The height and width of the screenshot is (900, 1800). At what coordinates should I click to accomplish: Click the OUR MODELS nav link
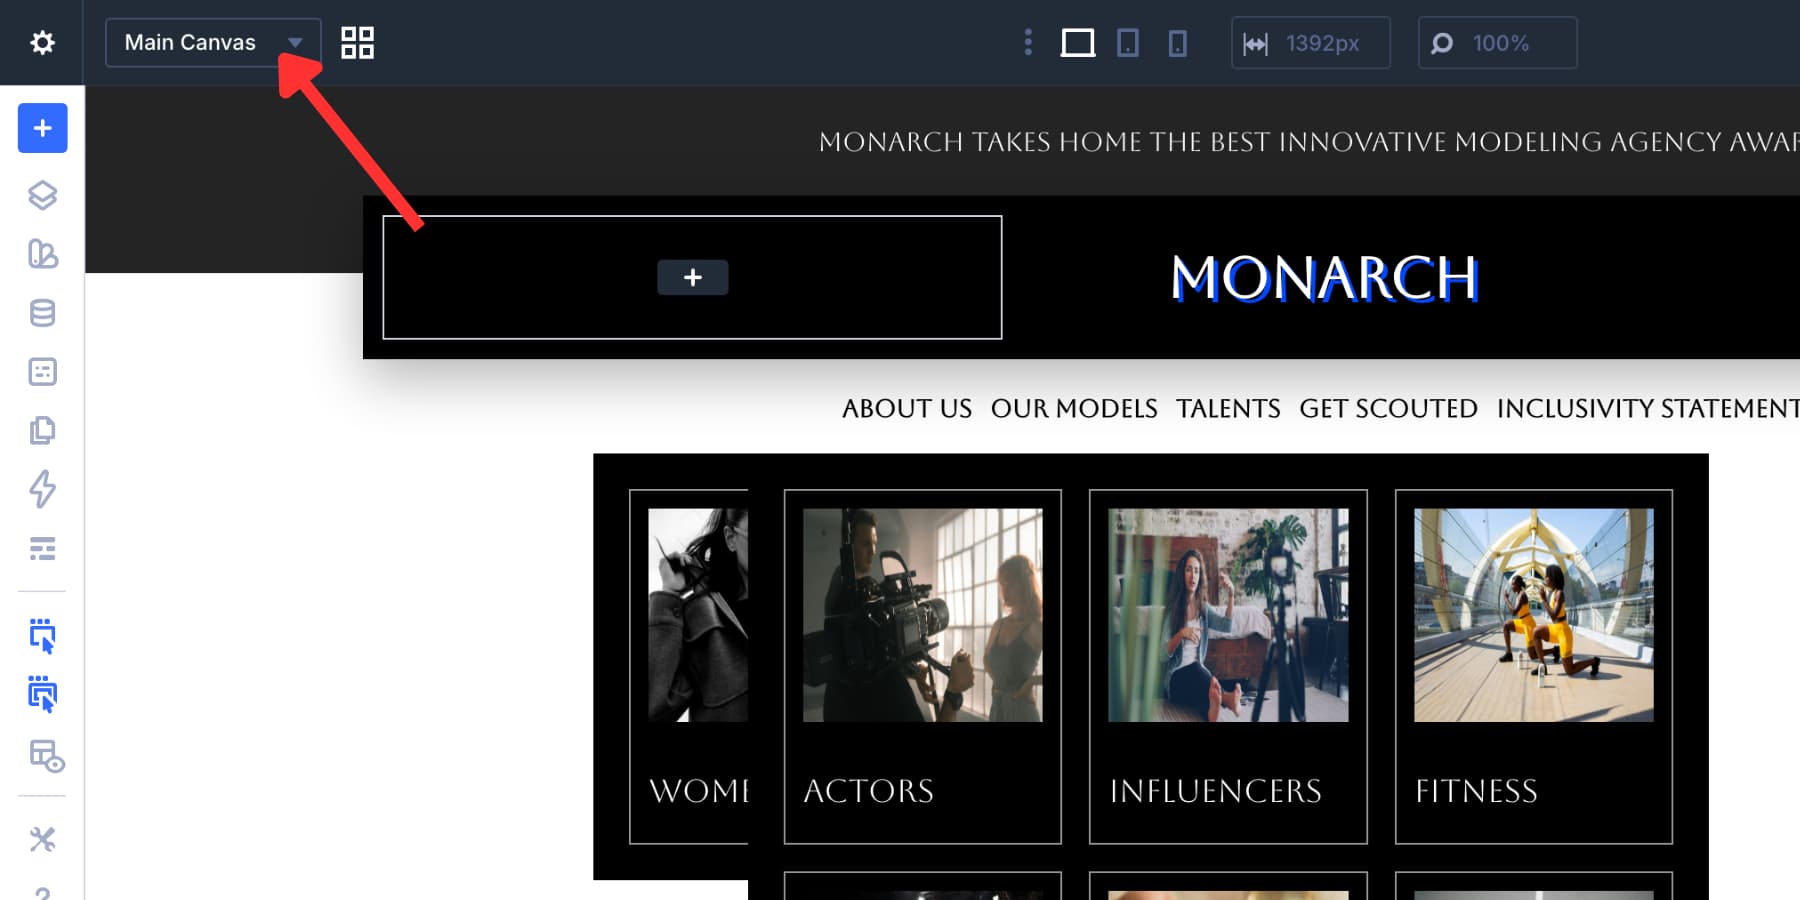(x=1074, y=408)
